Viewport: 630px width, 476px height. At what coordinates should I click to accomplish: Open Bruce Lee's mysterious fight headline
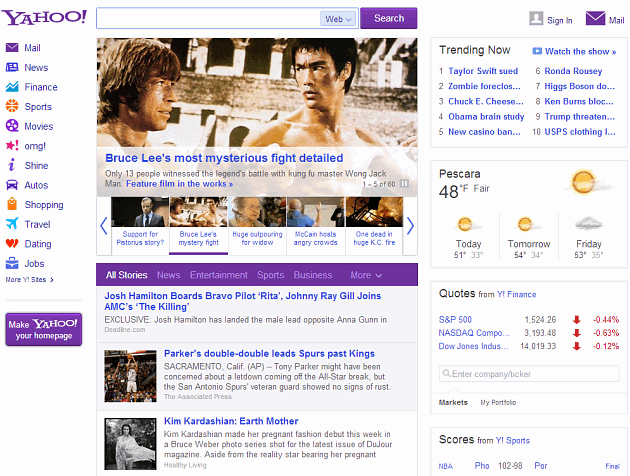(x=224, y=158)
